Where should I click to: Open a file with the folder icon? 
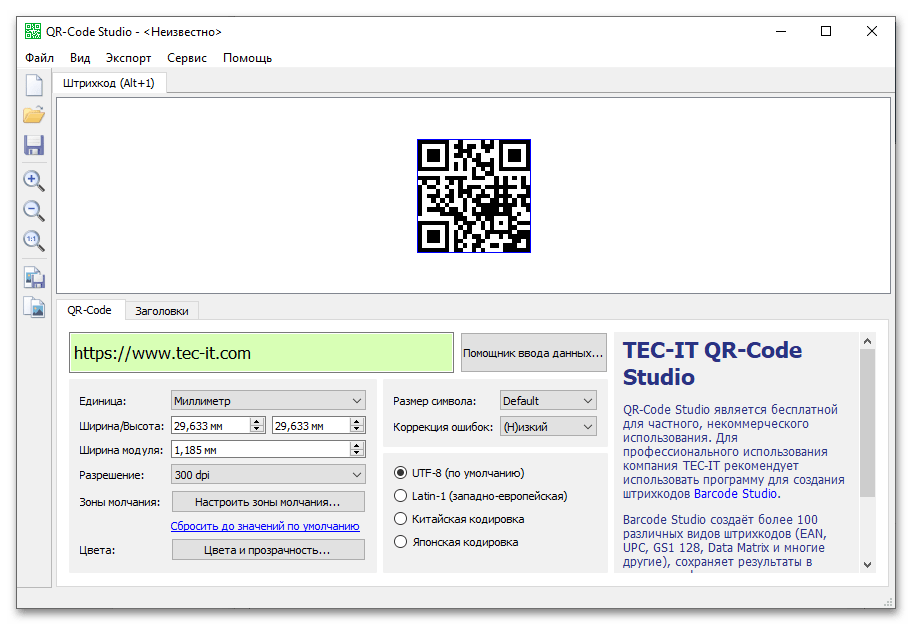click(x=34, y=115)
